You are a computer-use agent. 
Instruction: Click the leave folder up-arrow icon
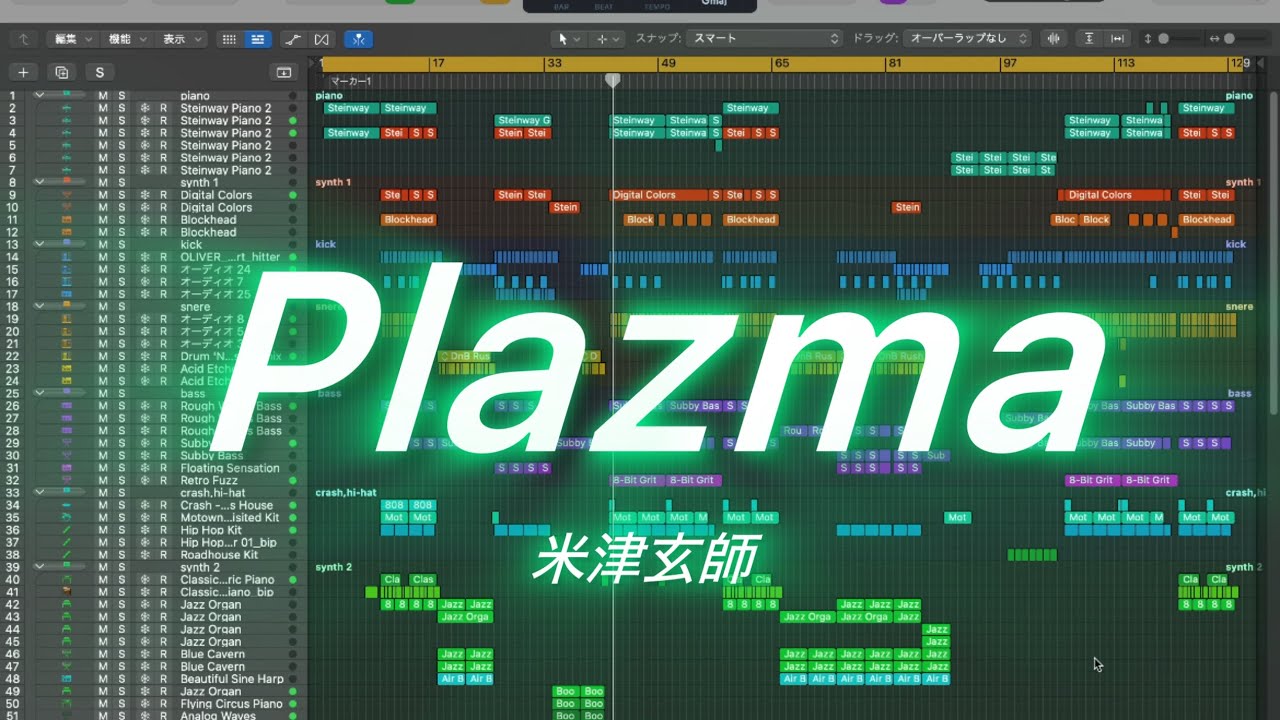pyautogui.click(x=23, y=39)
